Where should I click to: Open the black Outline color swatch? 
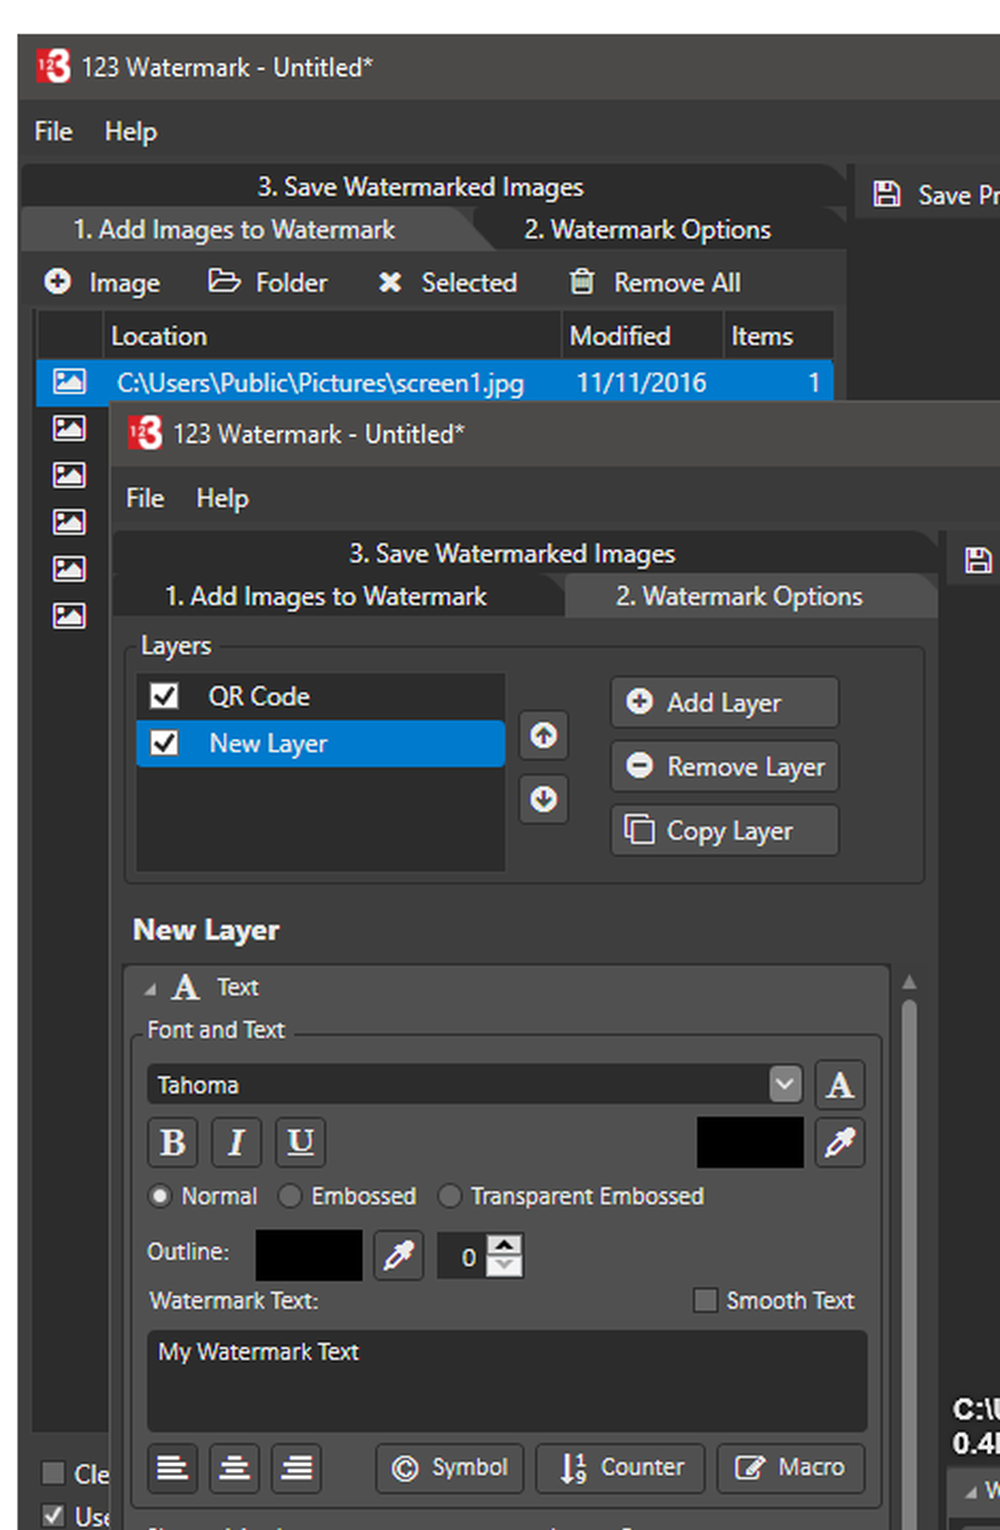pyautogui.click(x=309, y=1256)
